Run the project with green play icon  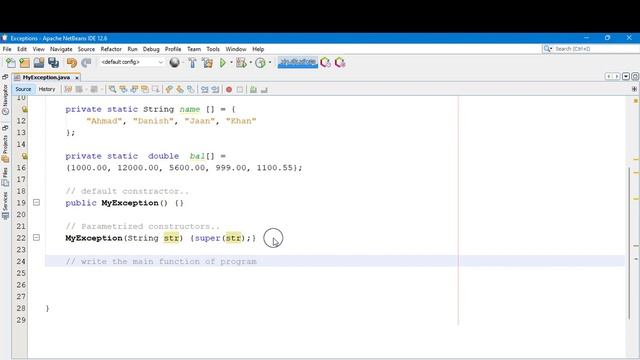[x=223, y=62]
